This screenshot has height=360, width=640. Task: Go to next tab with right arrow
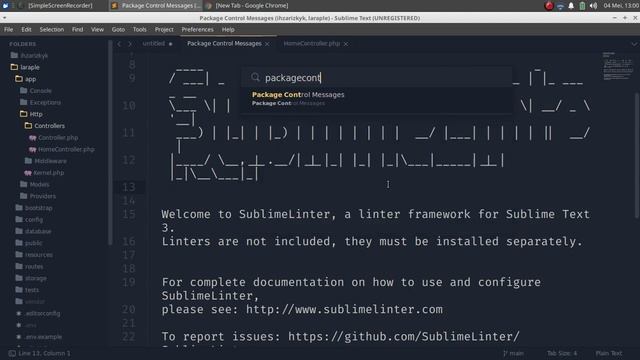pyautogui.click(x=130, y=44)
